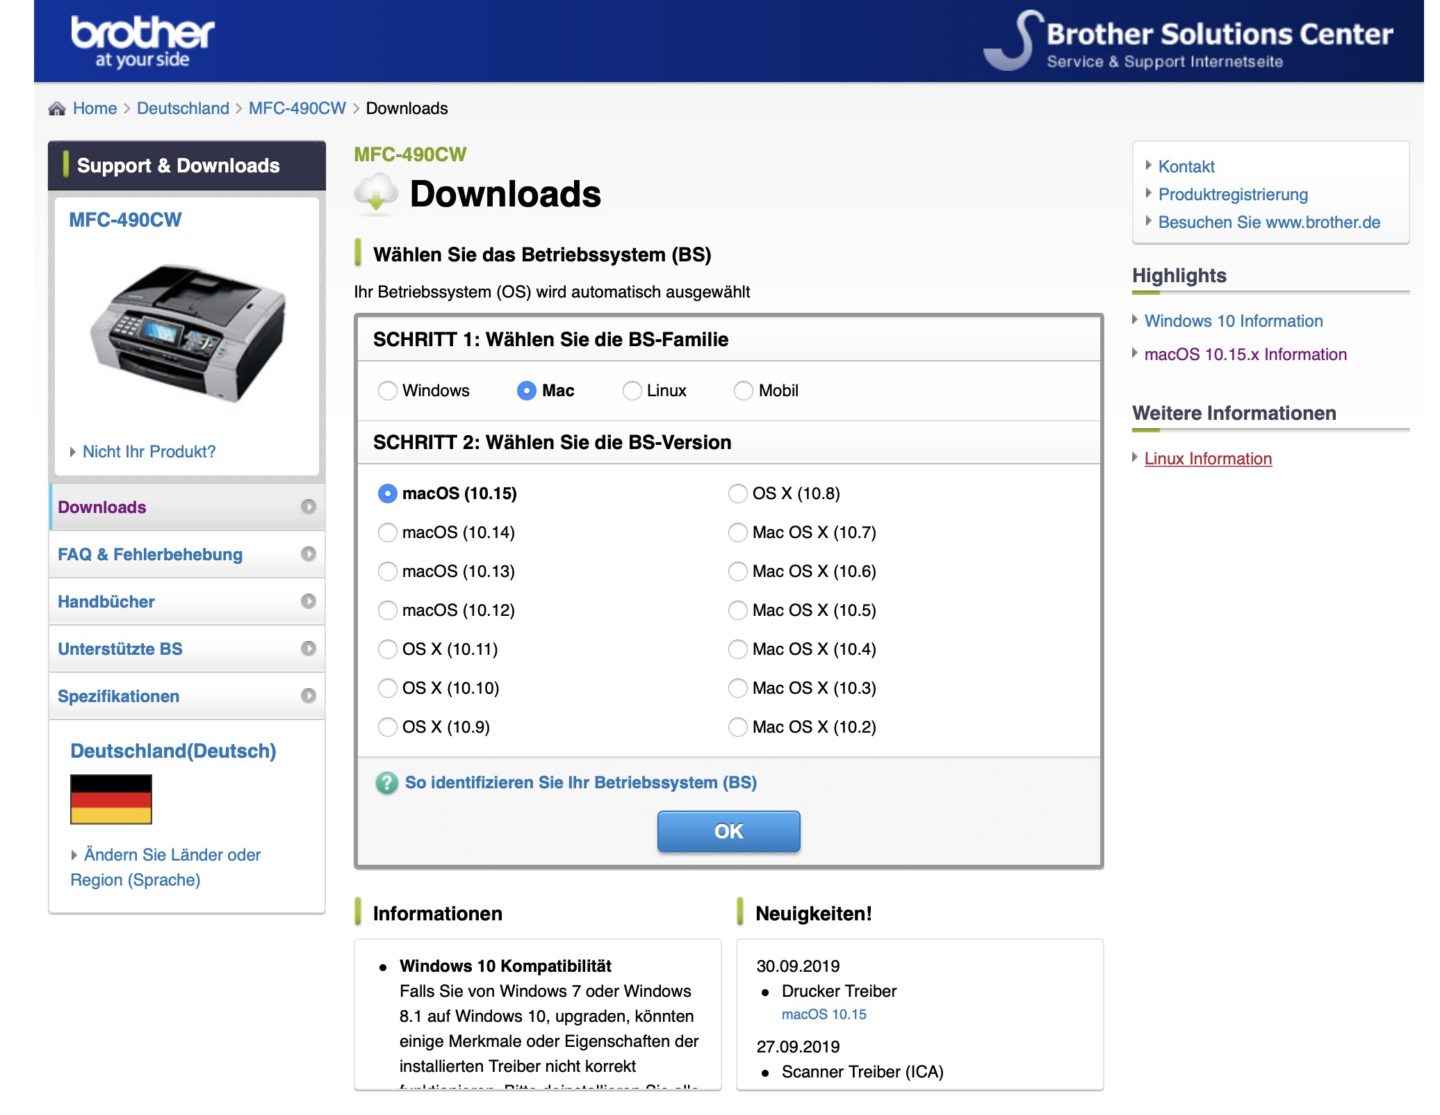1440x1115 pixels.
Task: Click the Downloads cloud icon
Action: pos(376,193)
